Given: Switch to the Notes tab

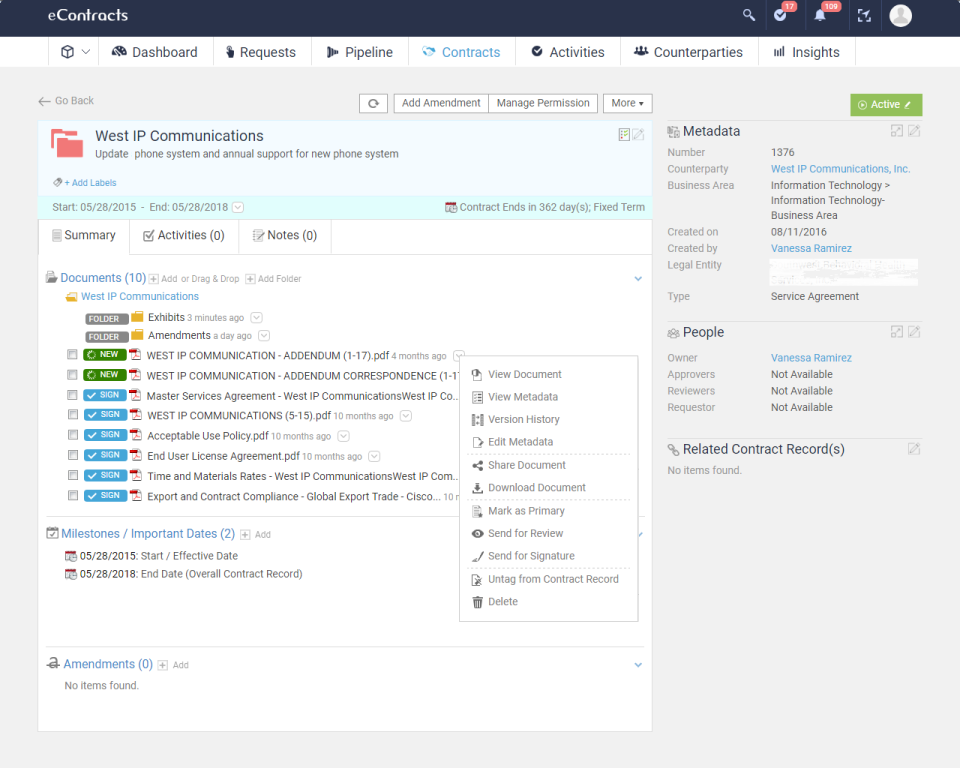Looking at the screenshot, I should (285, 235).
